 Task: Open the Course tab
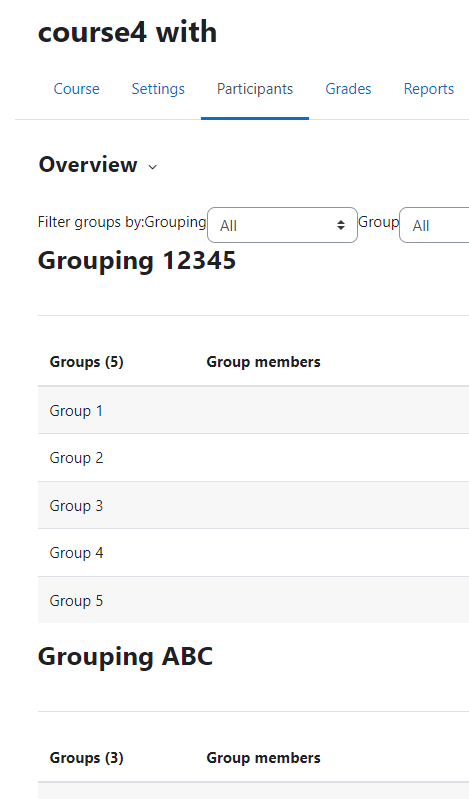(x=76, y=89)
